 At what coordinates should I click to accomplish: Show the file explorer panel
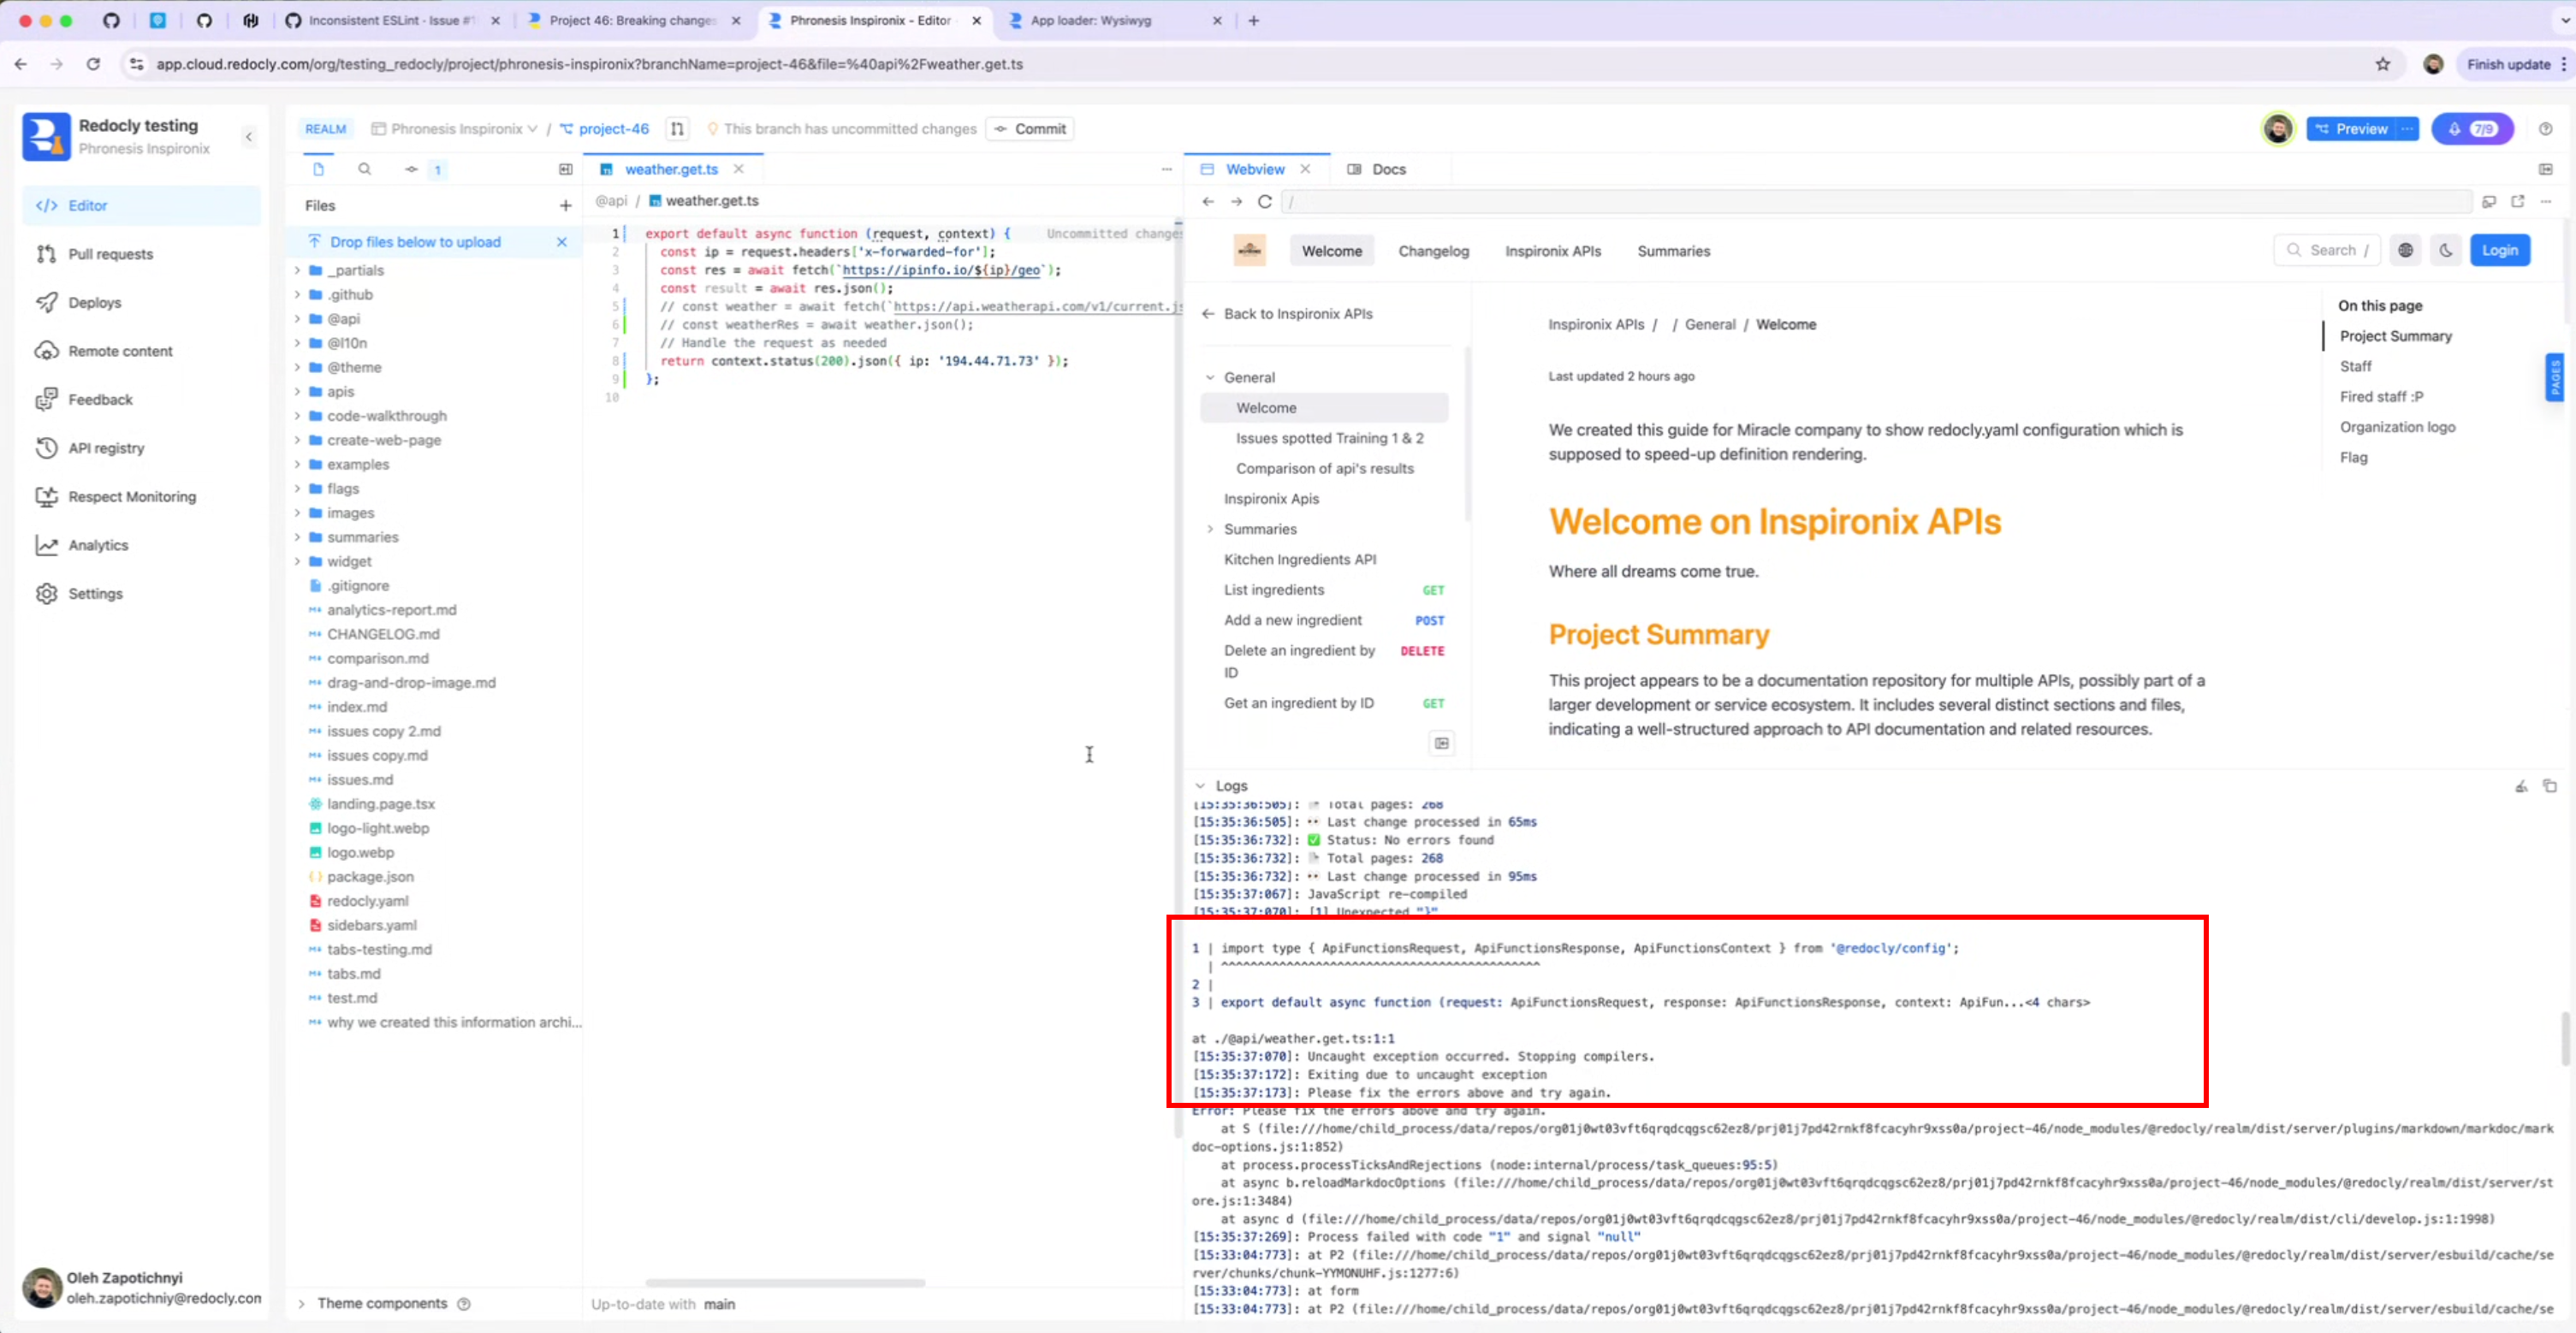(x=318, y=169)
